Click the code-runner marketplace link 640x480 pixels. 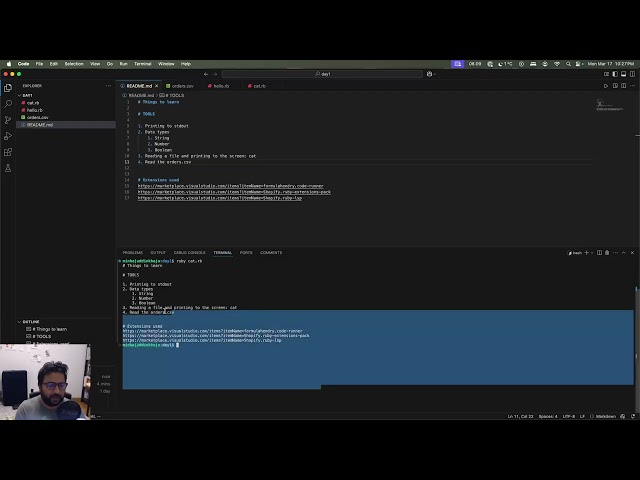click(230, 186)
